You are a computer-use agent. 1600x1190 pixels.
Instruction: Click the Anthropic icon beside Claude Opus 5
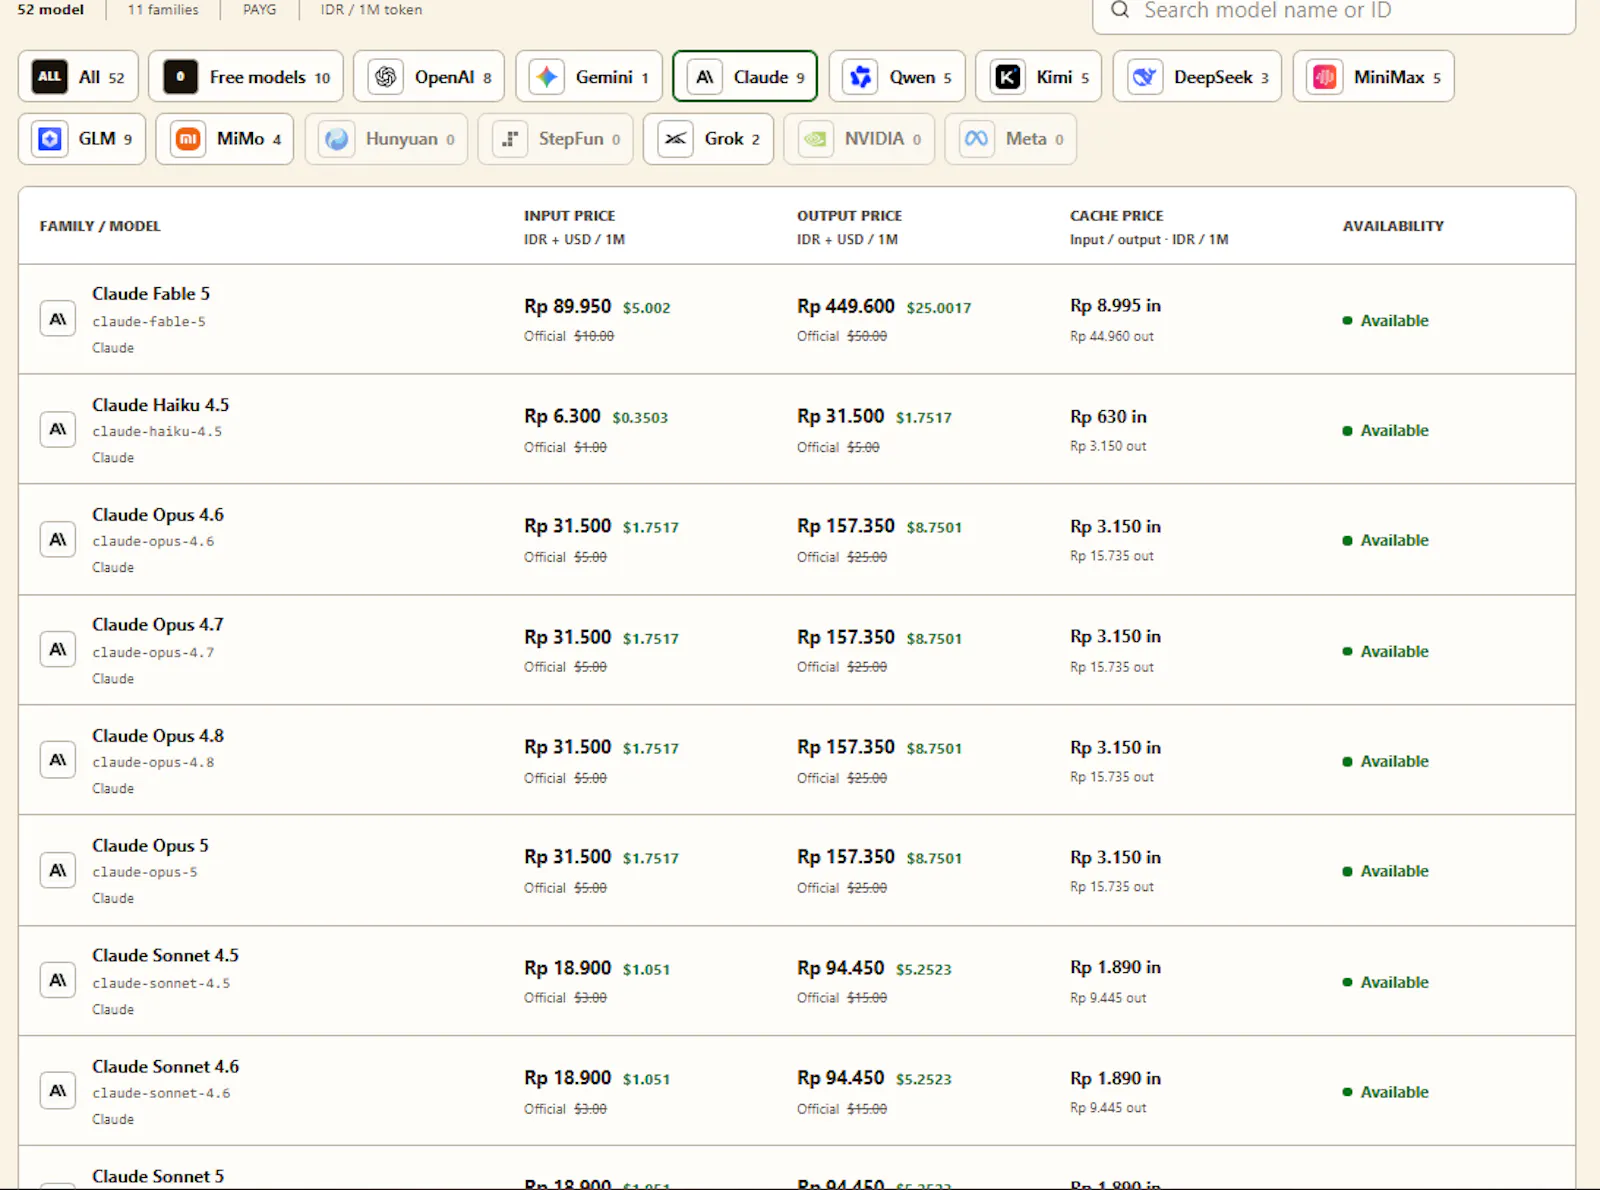[x=58, y=870]
